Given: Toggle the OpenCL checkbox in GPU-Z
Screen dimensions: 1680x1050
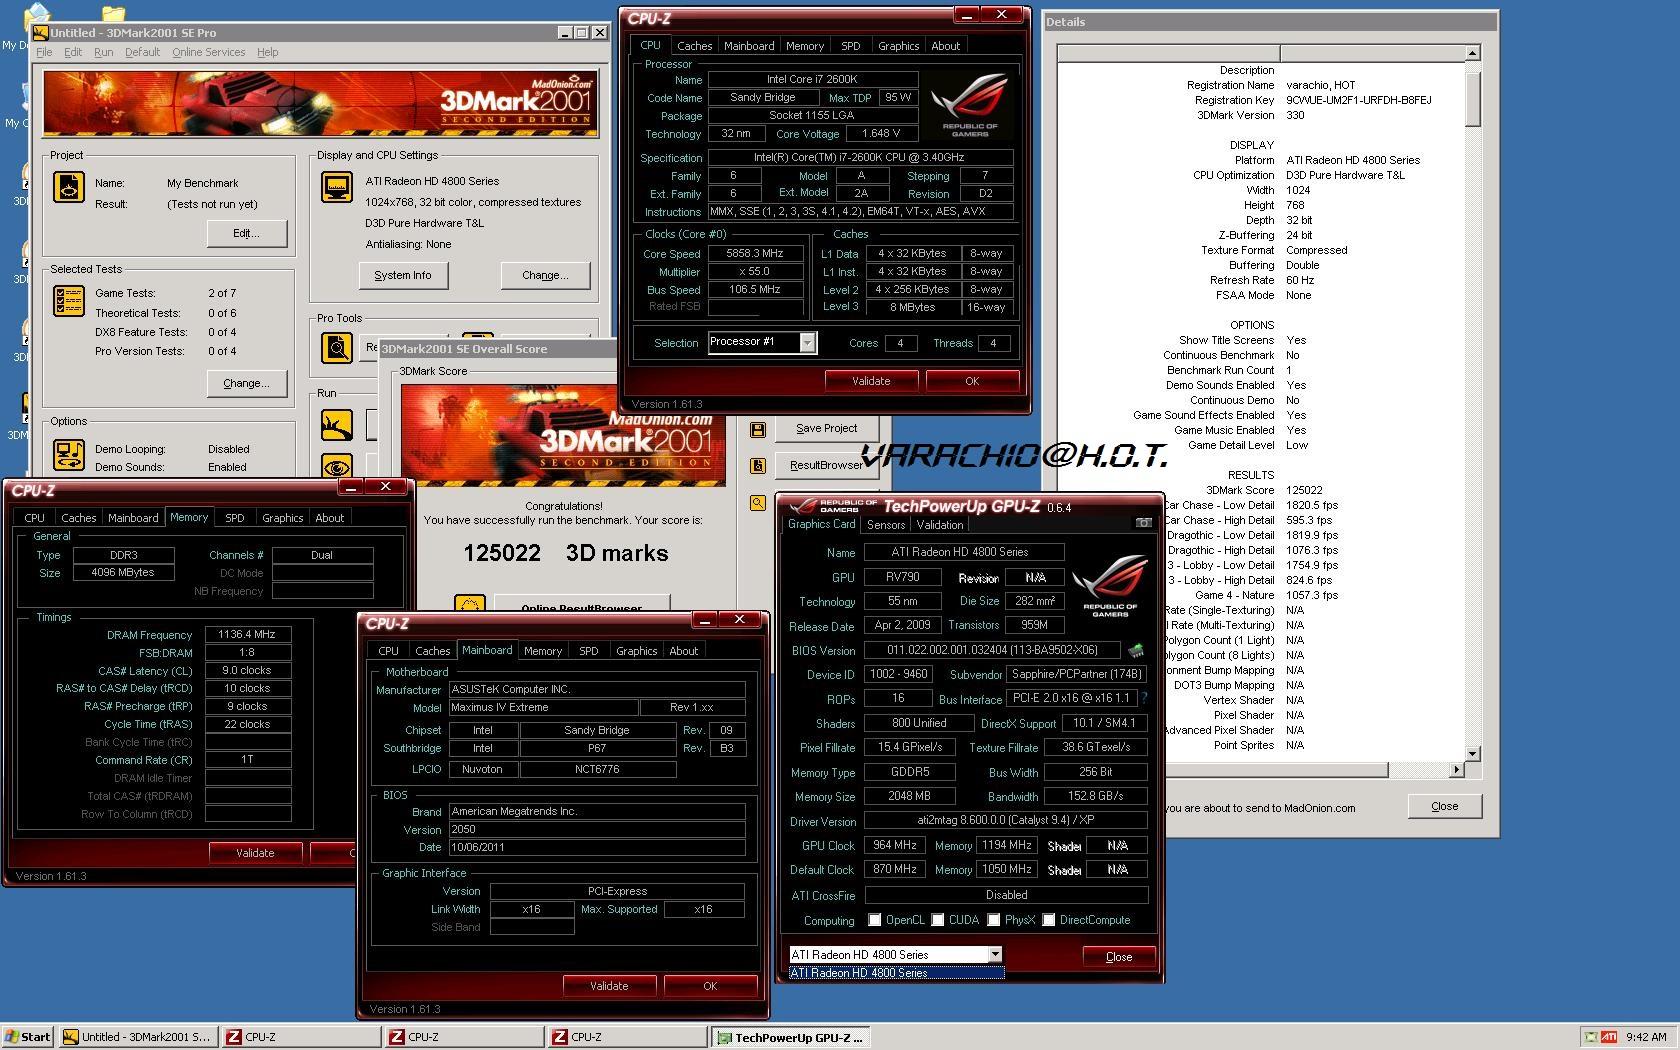Looking at the screenshot, I should point(875,920).
